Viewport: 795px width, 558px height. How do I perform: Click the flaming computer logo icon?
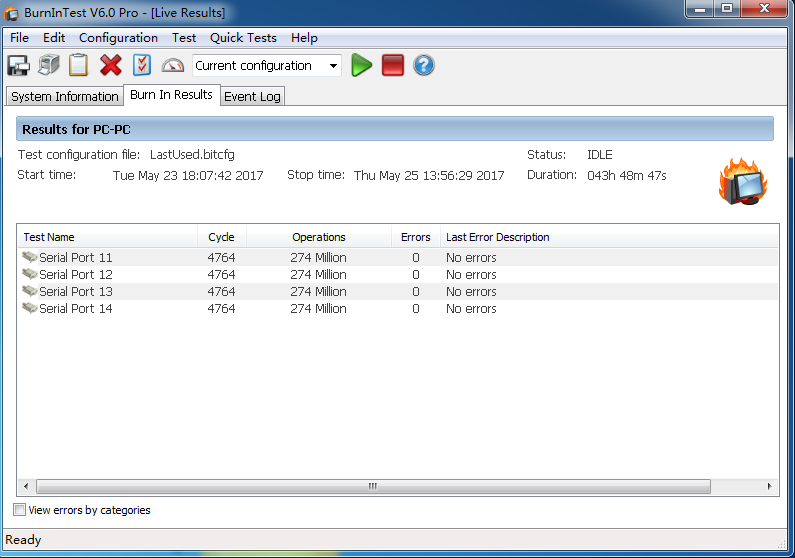743,181
